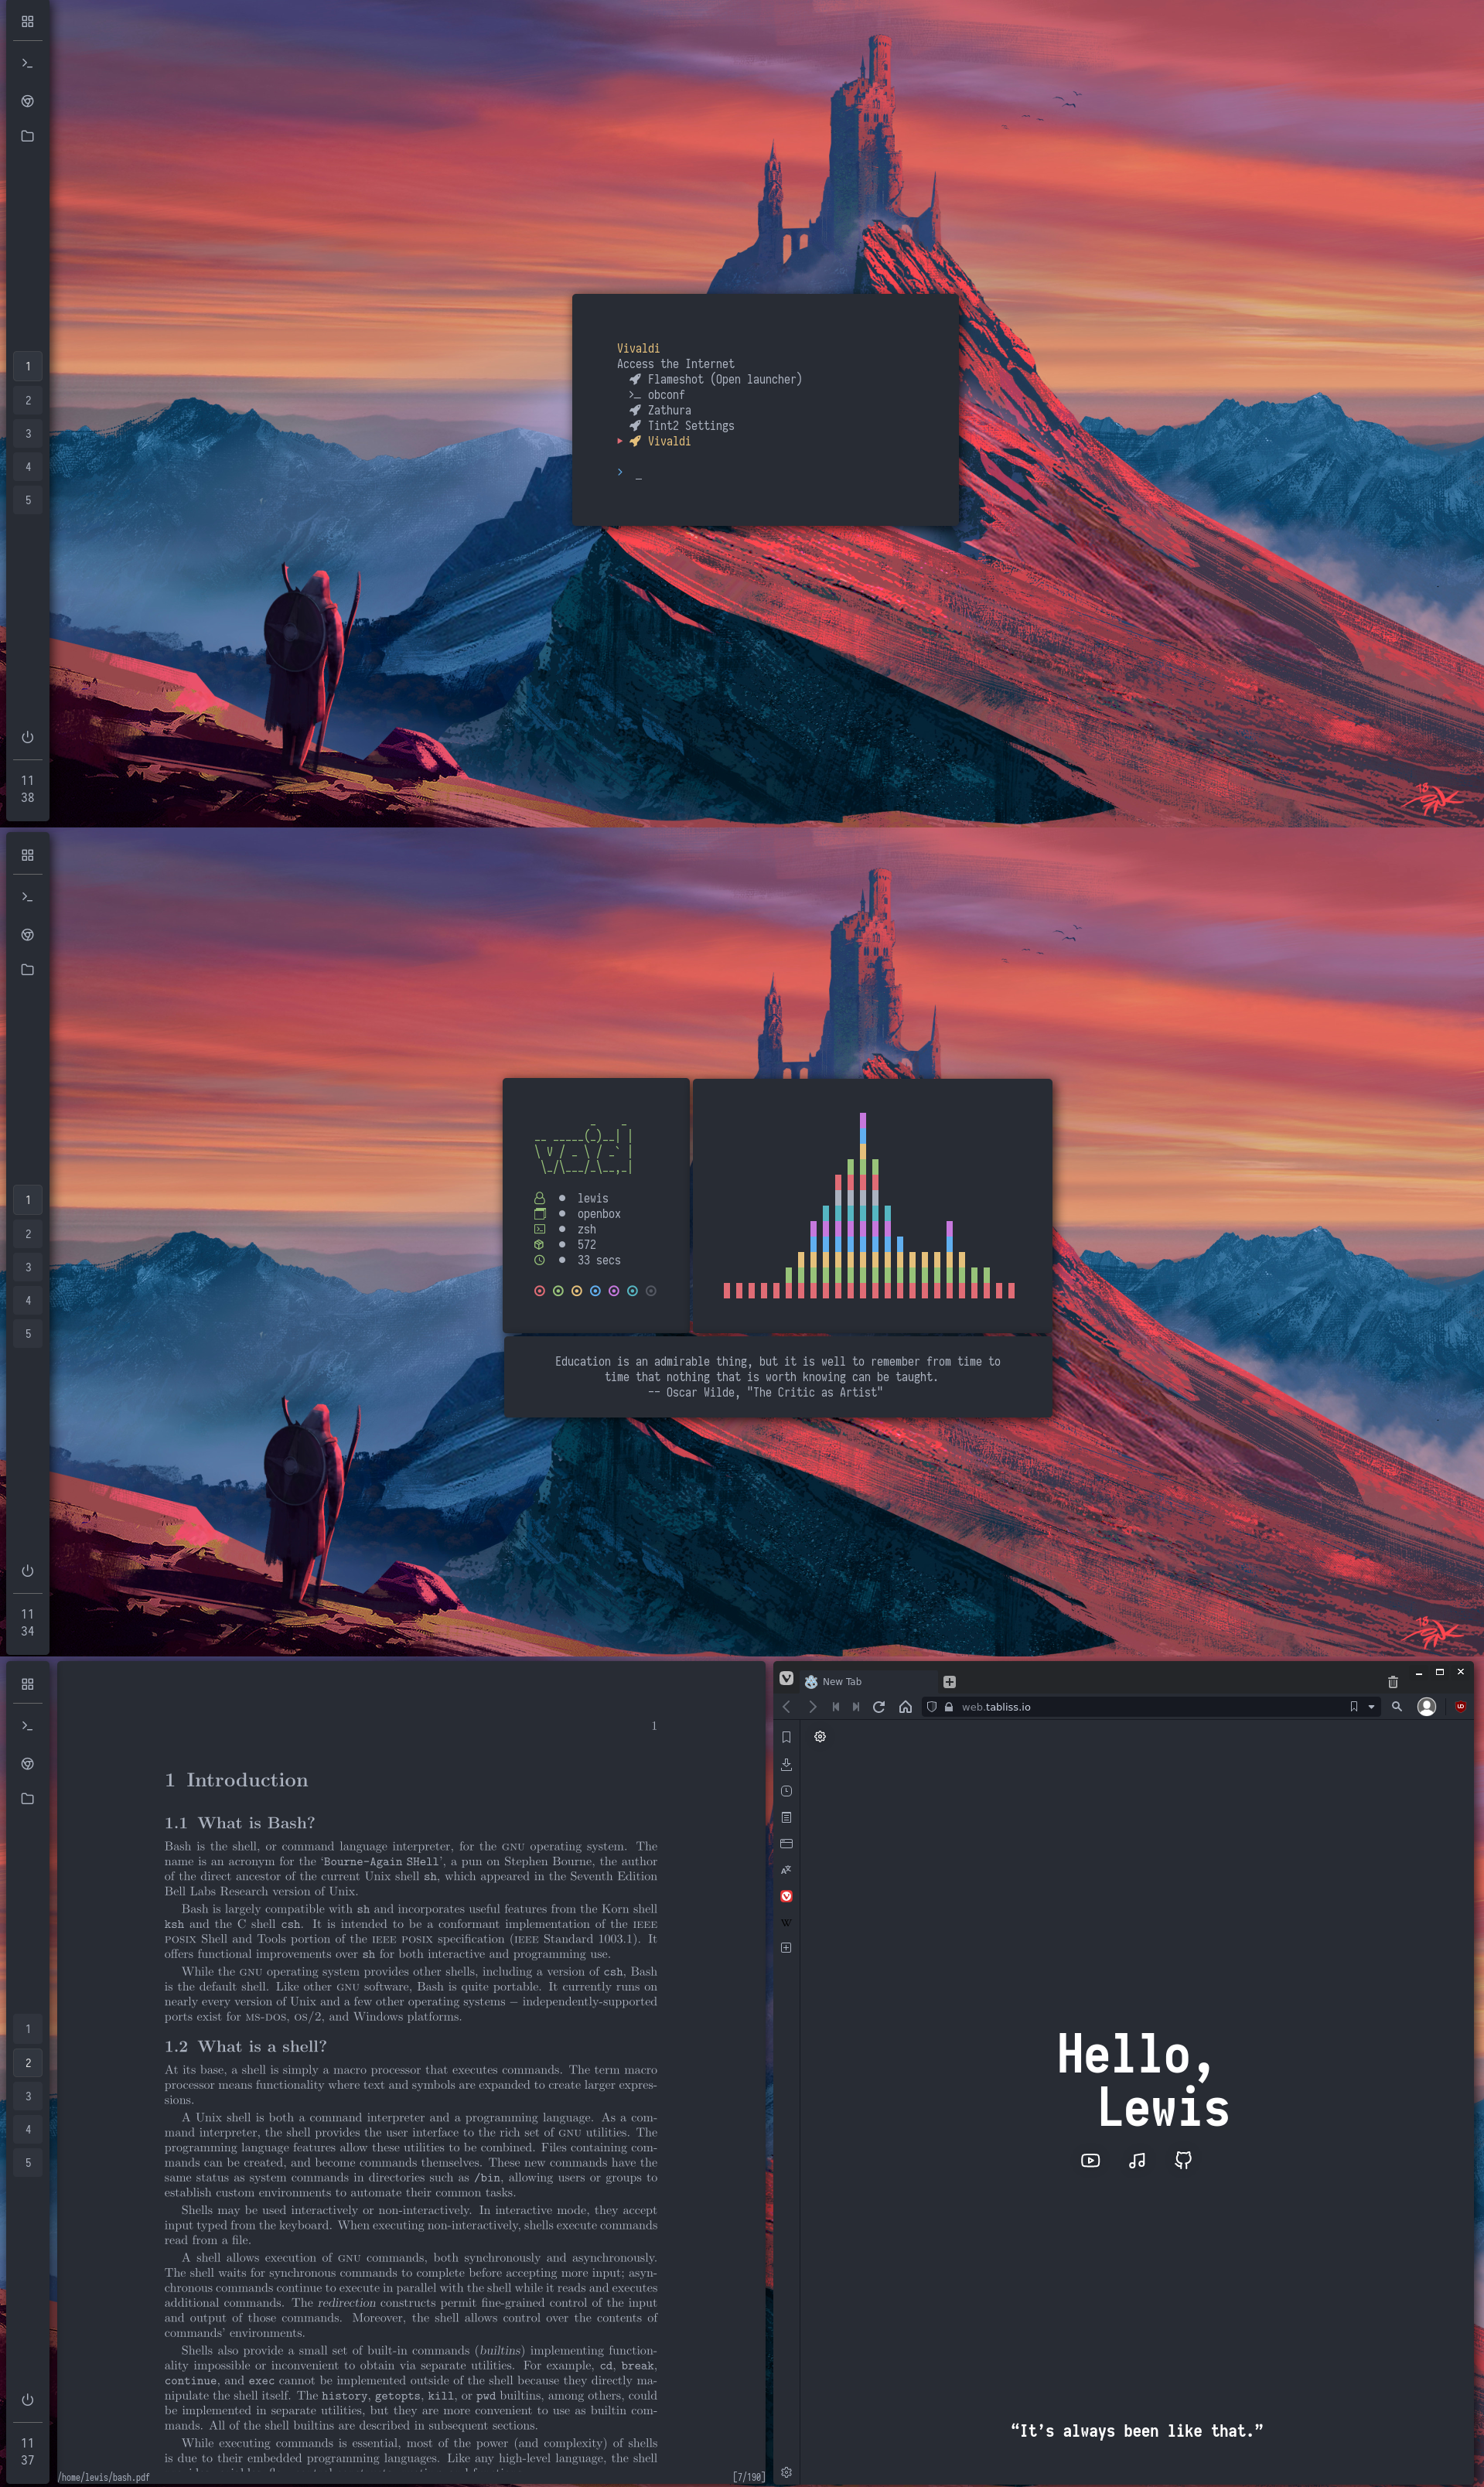Open the Vivaldi search field magnifier
The width and height of the screenshot is (1484, 2487).
(x=1397, y=1707)
